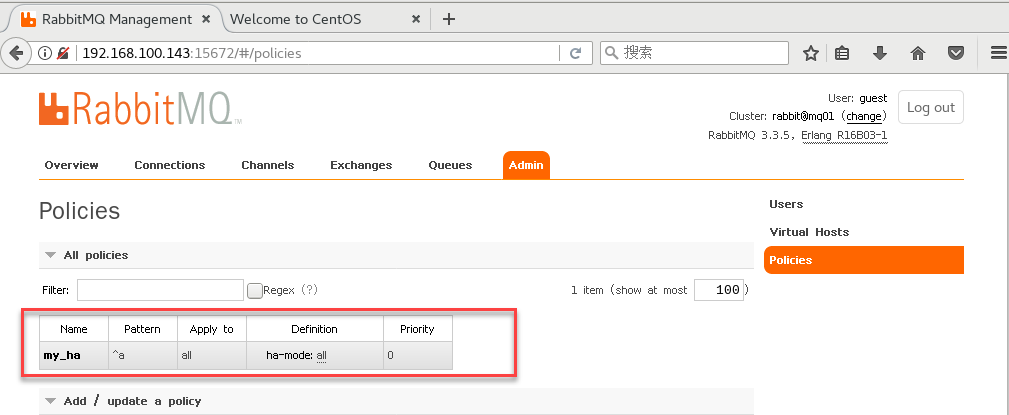Click the cluster name change link
This screenshot has width=1009, height=415.
click(863, 116)
